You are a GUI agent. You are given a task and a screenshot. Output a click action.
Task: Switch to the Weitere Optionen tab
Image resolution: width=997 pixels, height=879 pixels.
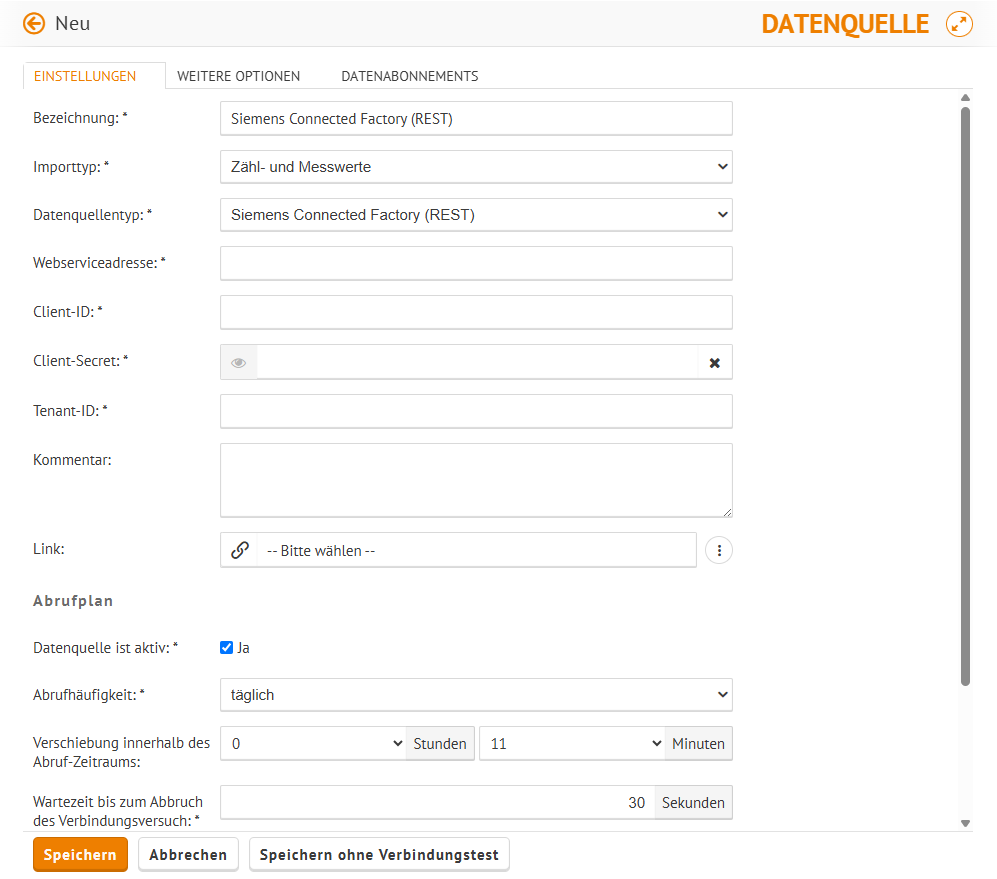[x=238, y=76]
